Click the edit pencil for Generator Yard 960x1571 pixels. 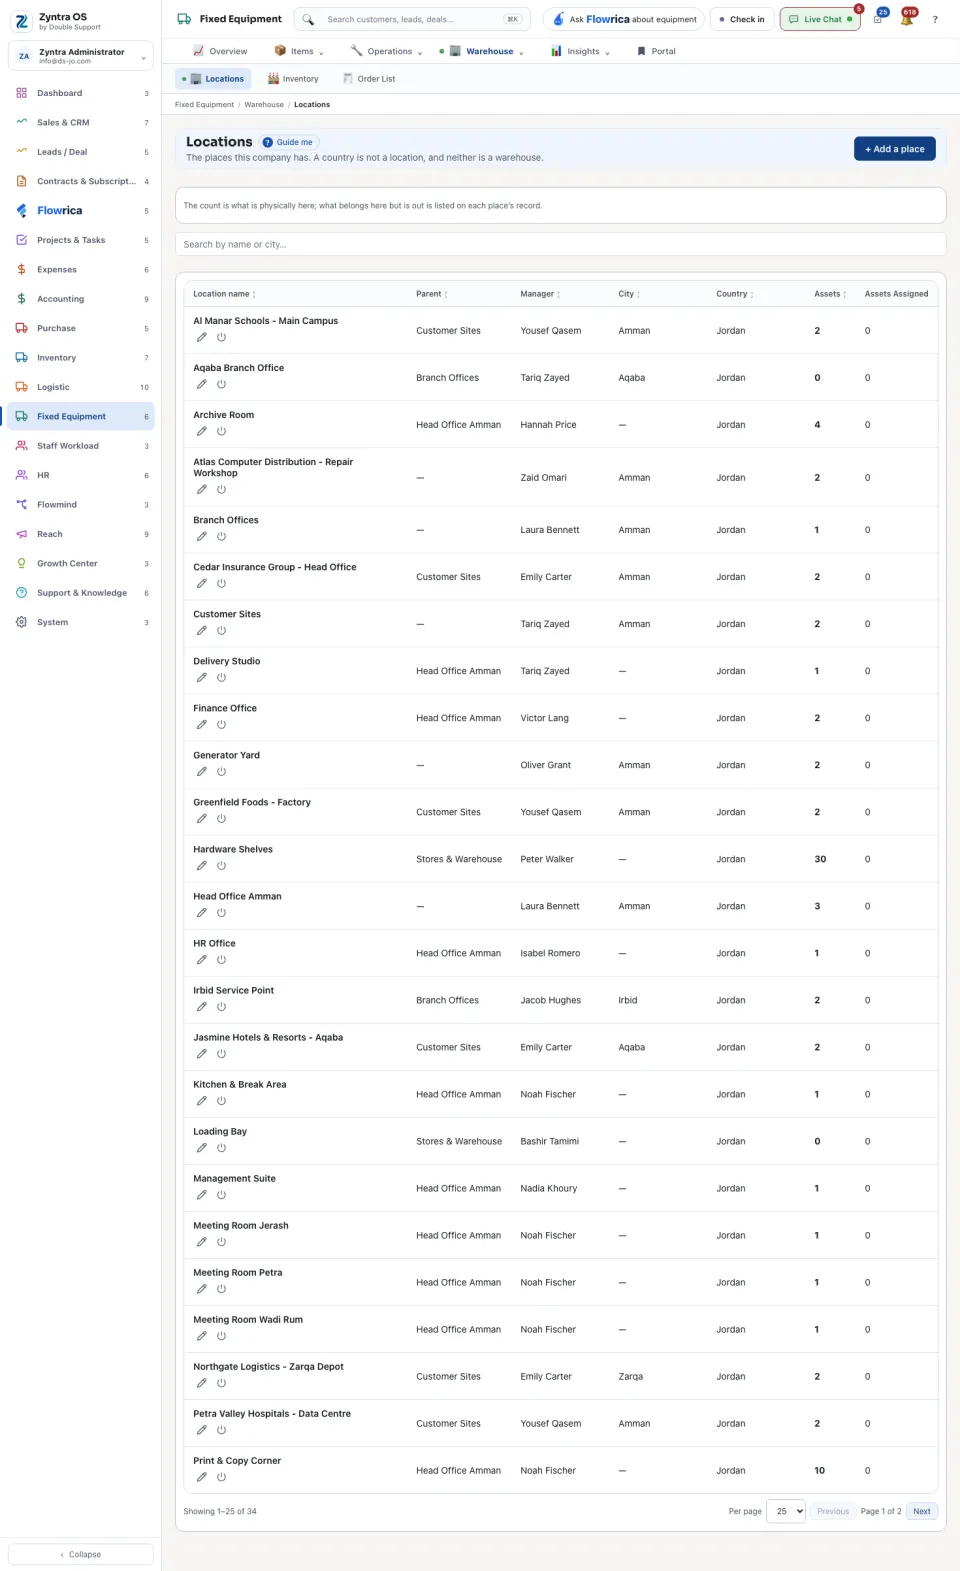pos(201,772)
